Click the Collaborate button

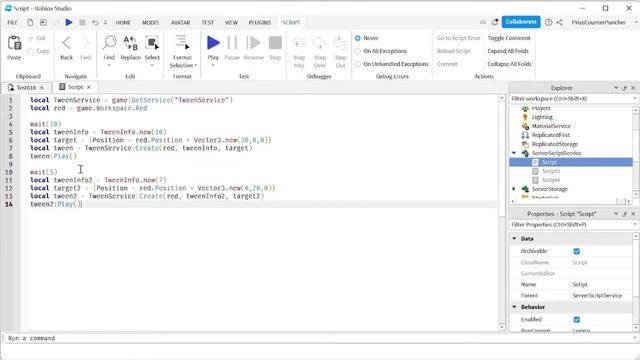[521, 22]
